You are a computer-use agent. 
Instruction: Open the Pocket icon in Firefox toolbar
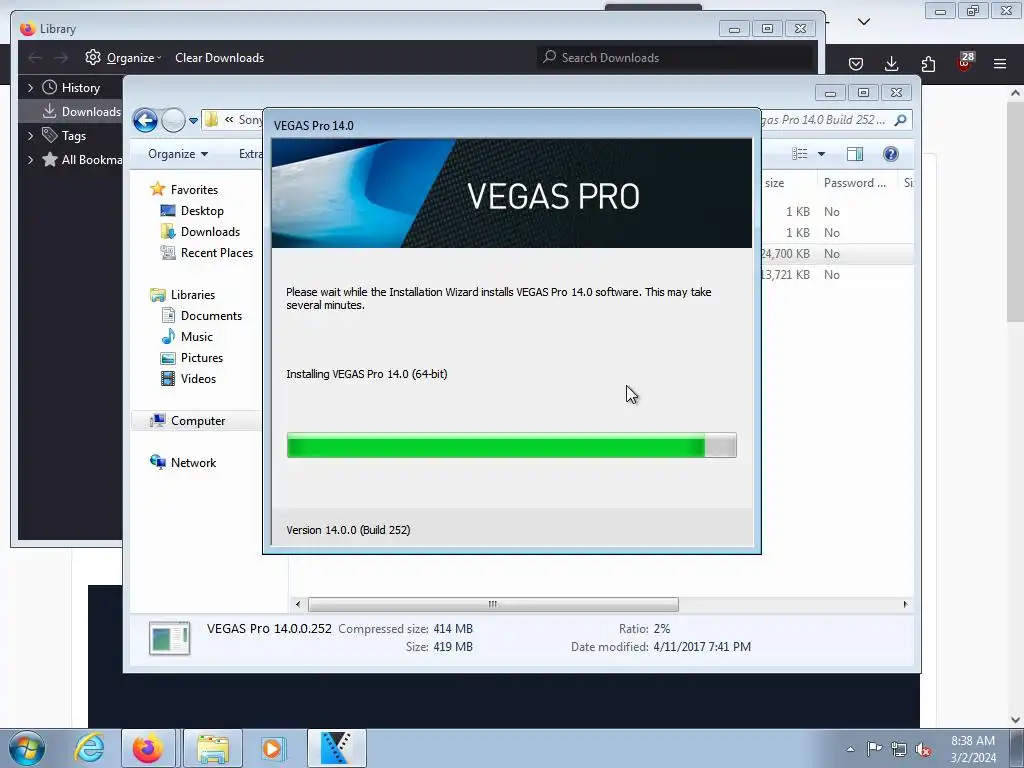[x=856, y=63]
